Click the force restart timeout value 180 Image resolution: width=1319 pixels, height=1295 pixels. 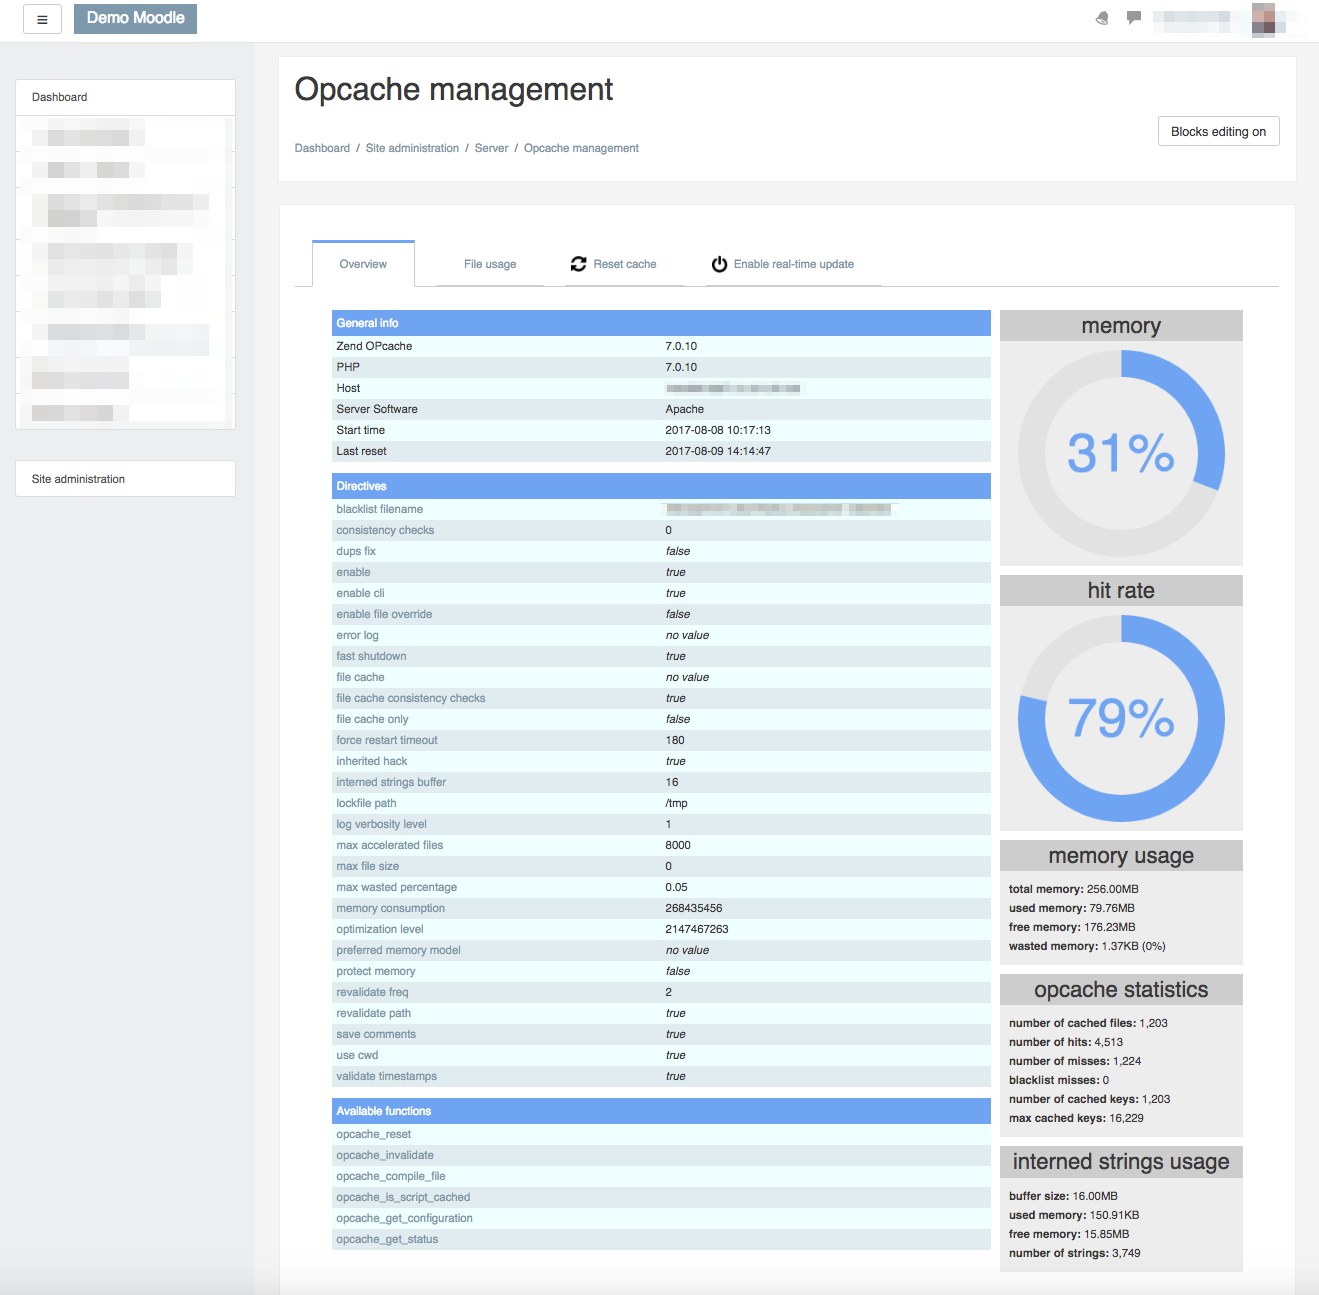(675, 740)
